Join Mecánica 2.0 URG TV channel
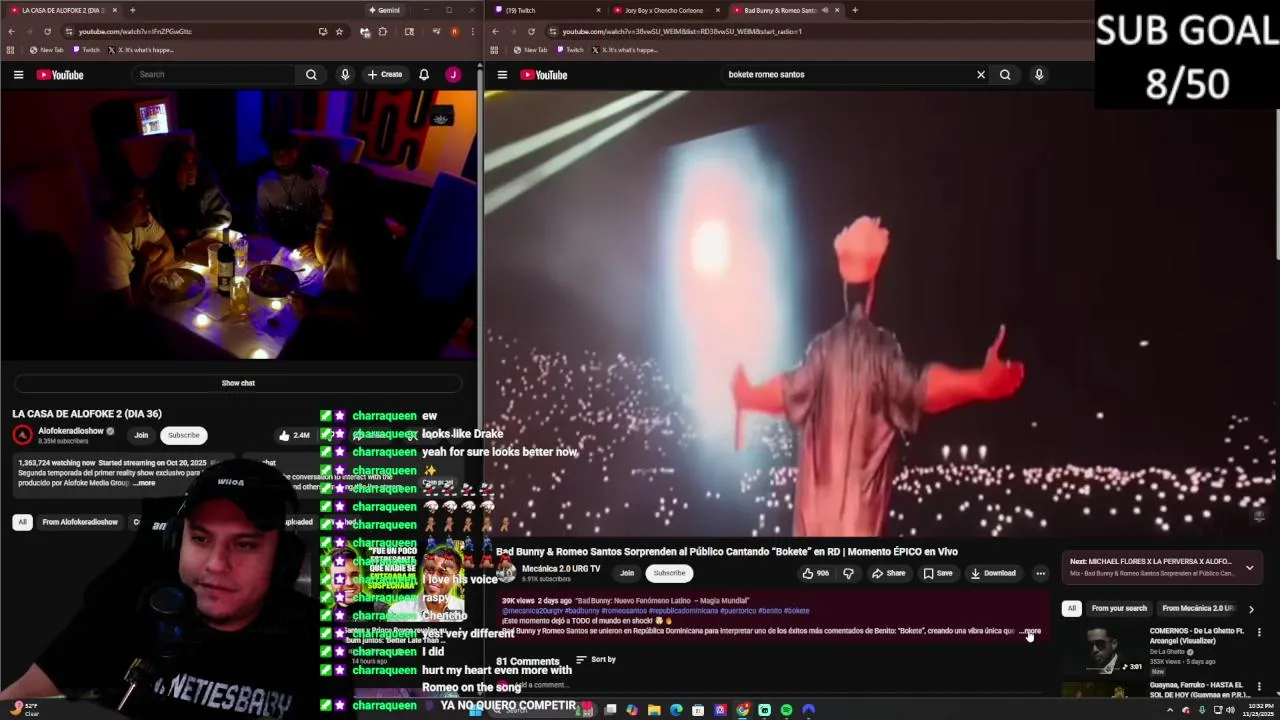 [x=627, y=573]
